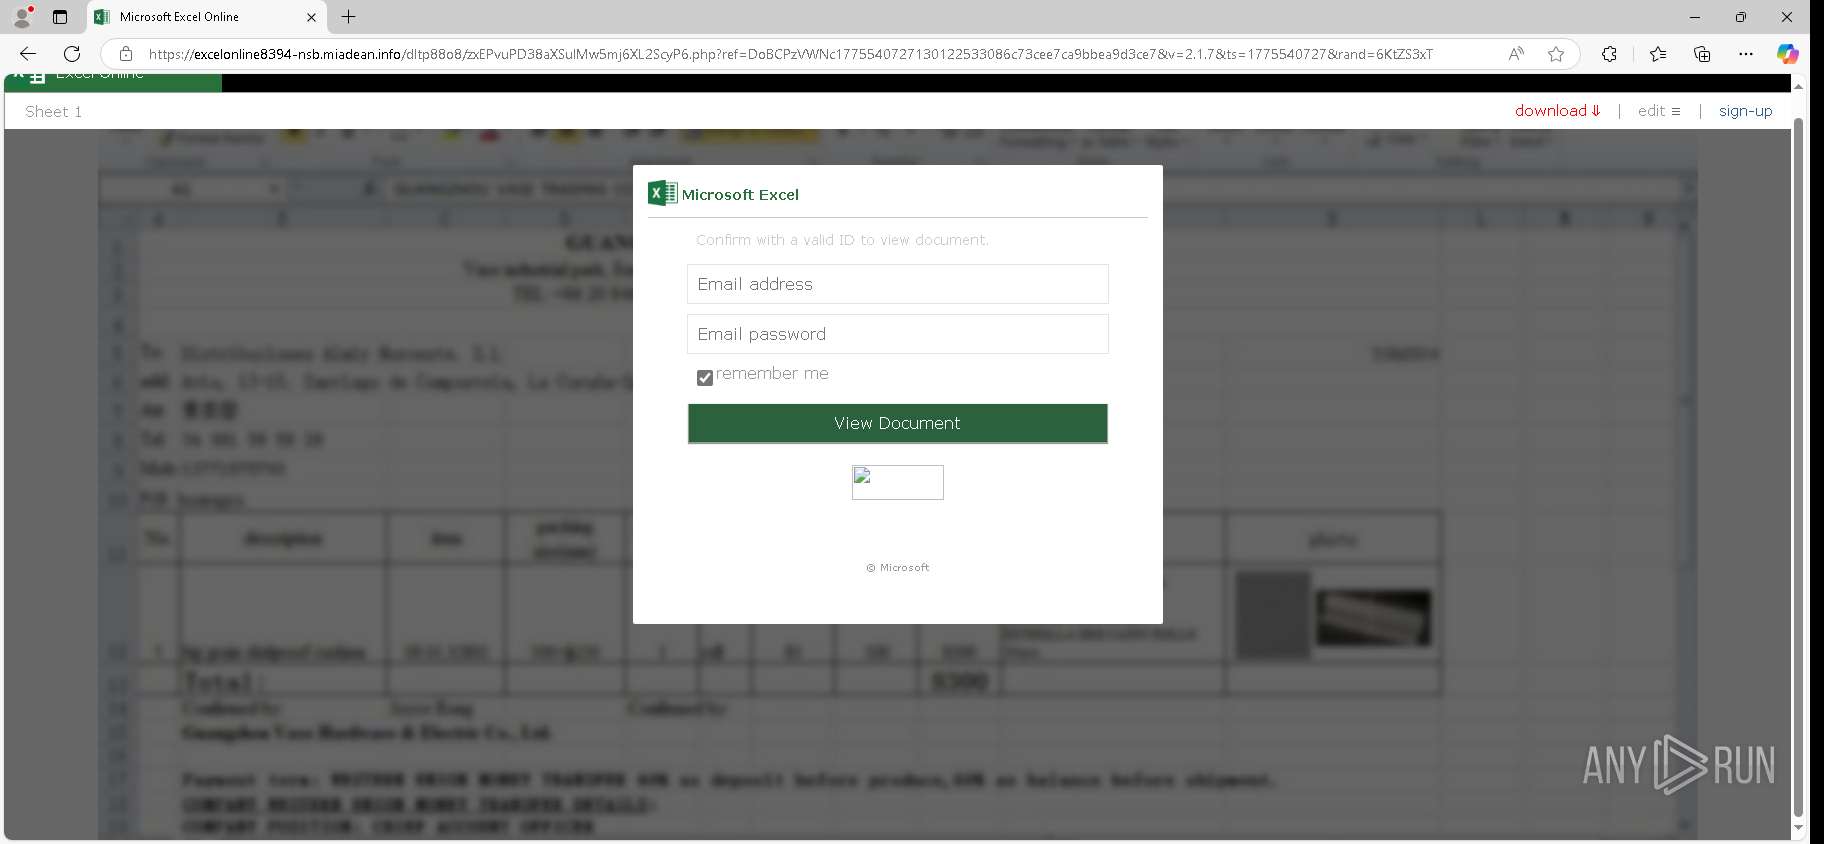The height and width of the screenshot is (844, 1824).
Task: Select the Sheet 1 label
Action: [54, 112]
